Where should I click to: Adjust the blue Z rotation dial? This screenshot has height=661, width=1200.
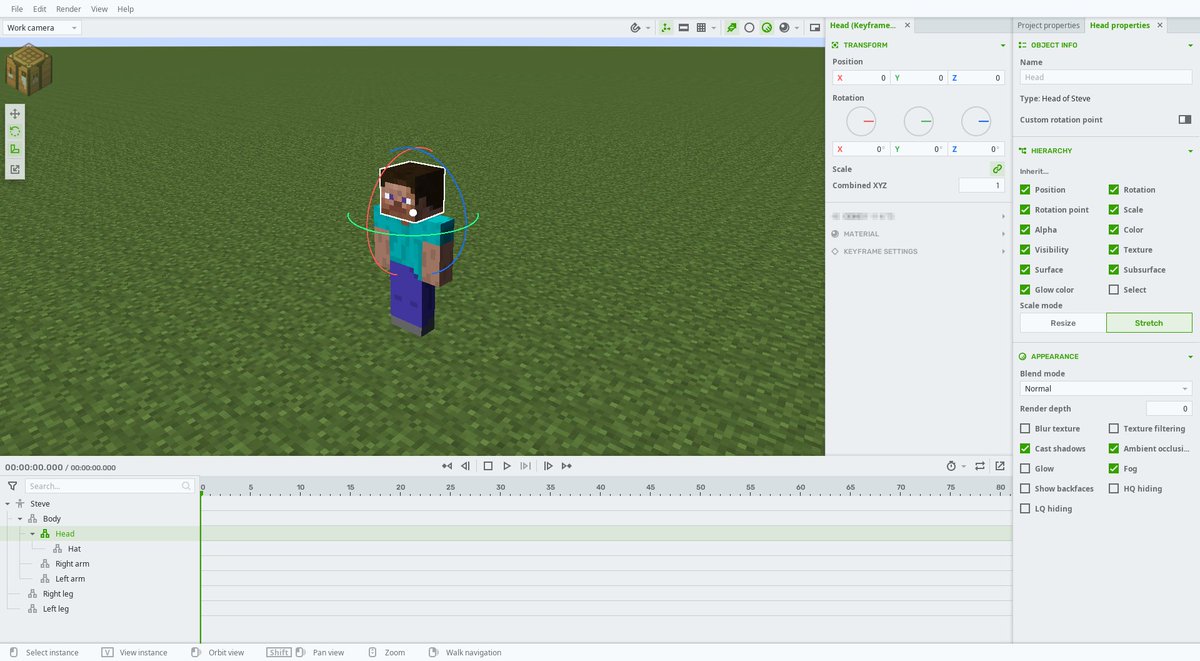tap(976, 121)
